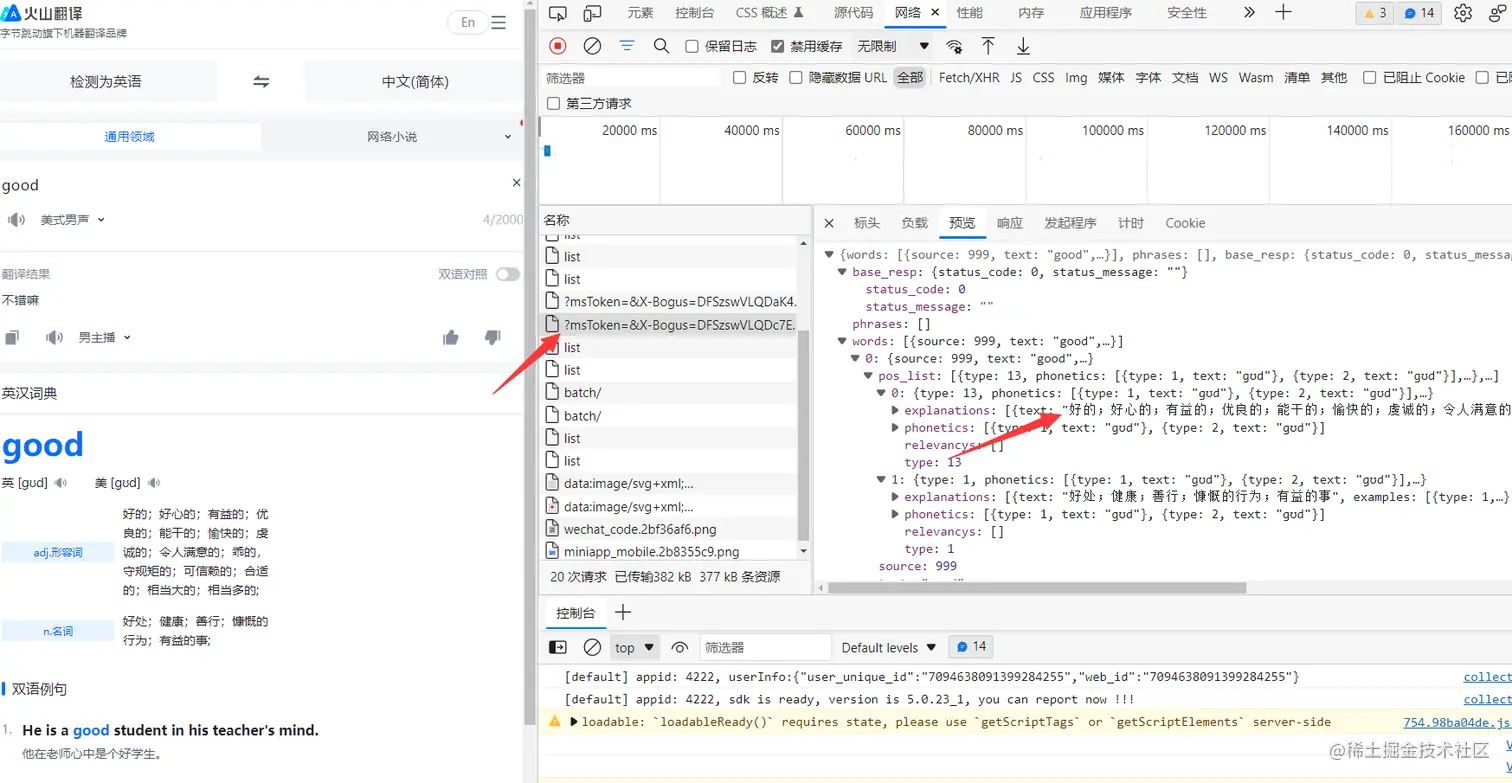The height and width of the screenshot is (783, 1512).
Task: Open network conditions wifi icon
Action: coord(955,46)
